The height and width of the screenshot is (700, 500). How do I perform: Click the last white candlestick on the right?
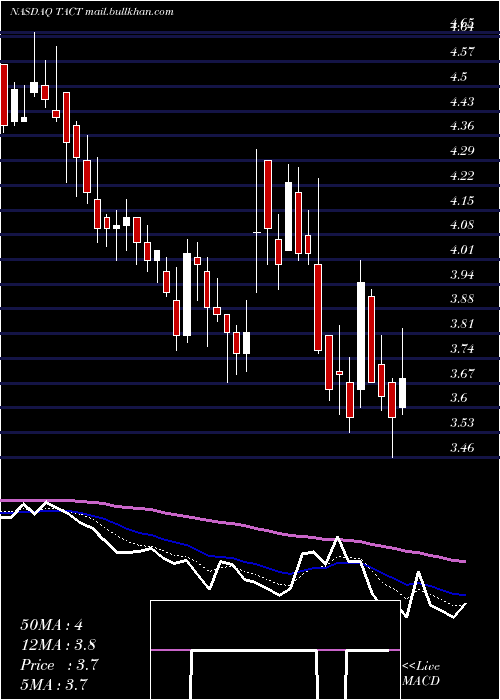tap(403, 393)
